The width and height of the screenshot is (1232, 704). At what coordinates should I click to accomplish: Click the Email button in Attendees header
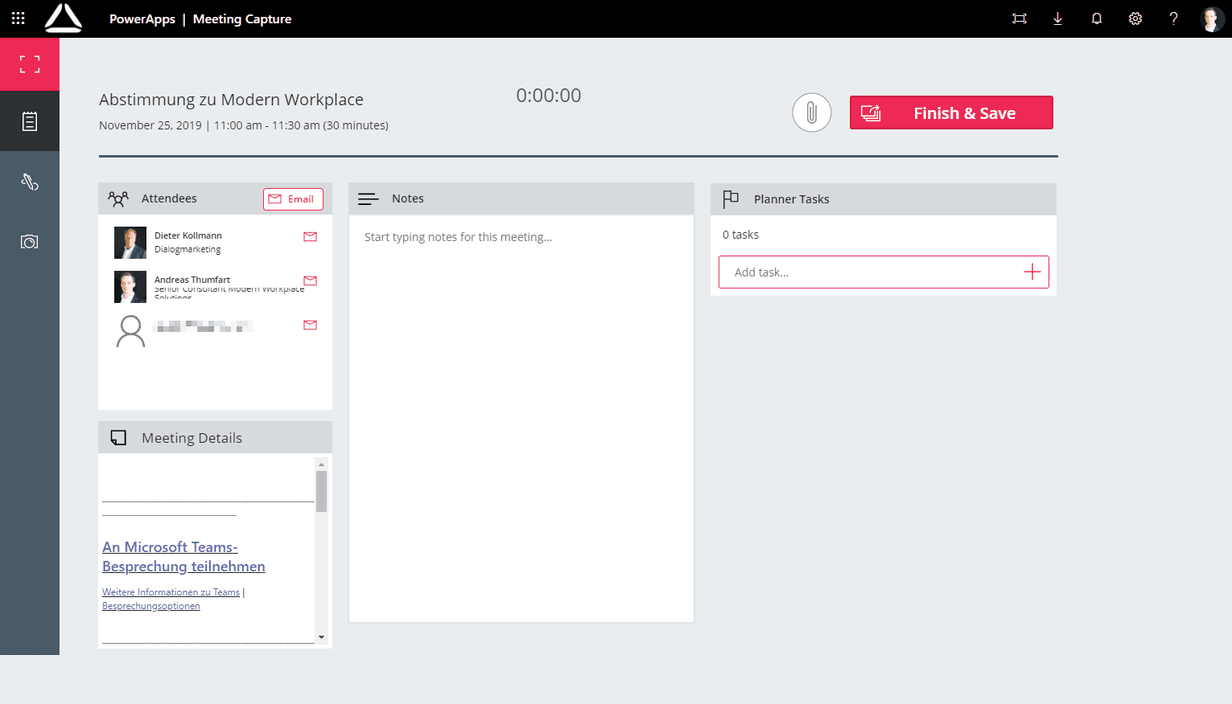click(293, 199)
